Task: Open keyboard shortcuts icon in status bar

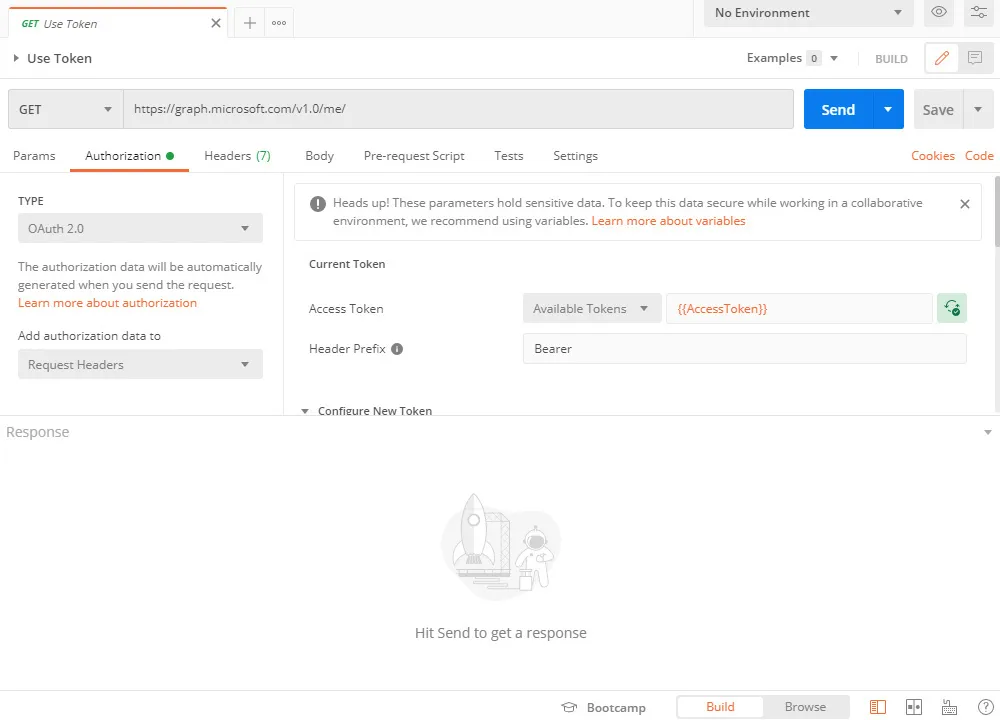Action: point(950,707)
